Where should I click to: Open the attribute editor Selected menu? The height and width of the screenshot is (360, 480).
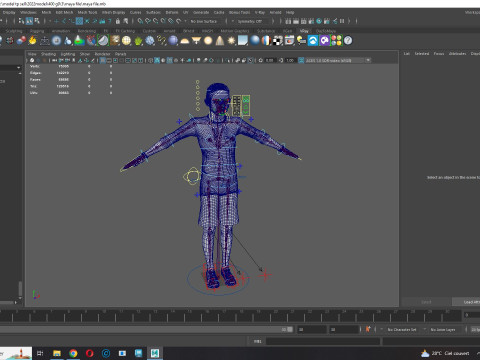click(422, 54)
